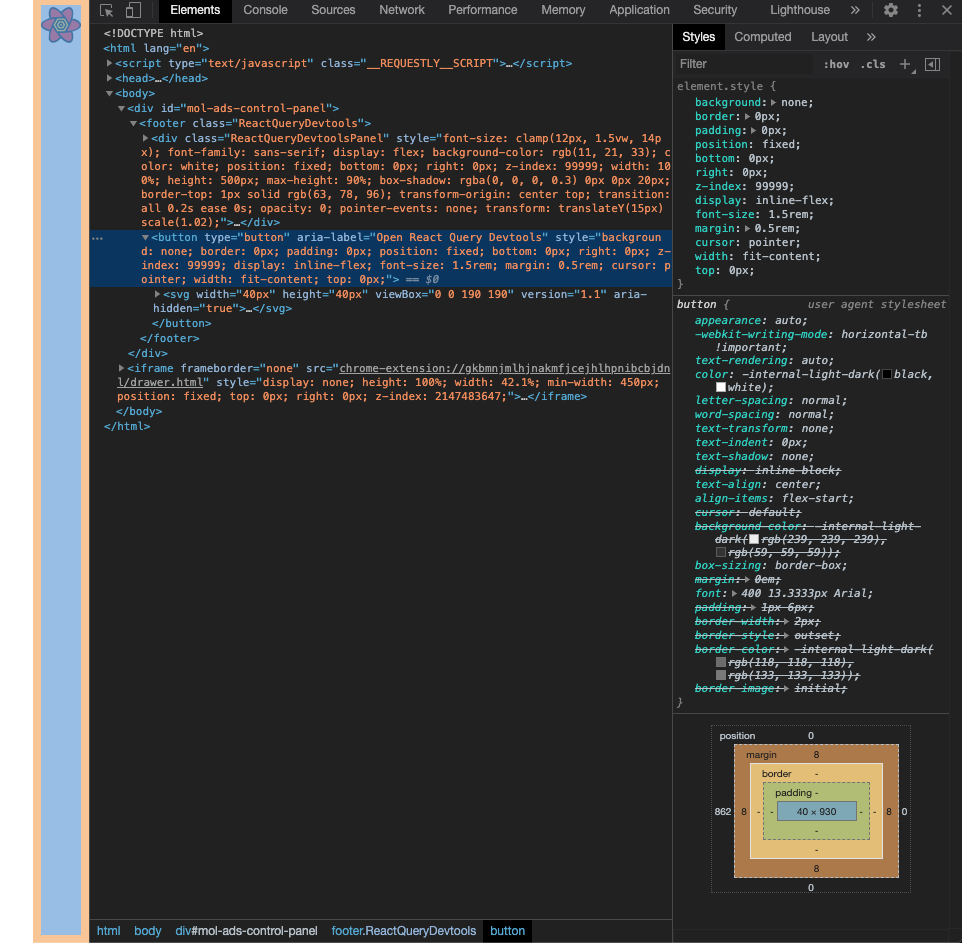Viewport: 962px width, 943px height.
Task: Activate the inspect element picker icon
Action: pos(106,10)
